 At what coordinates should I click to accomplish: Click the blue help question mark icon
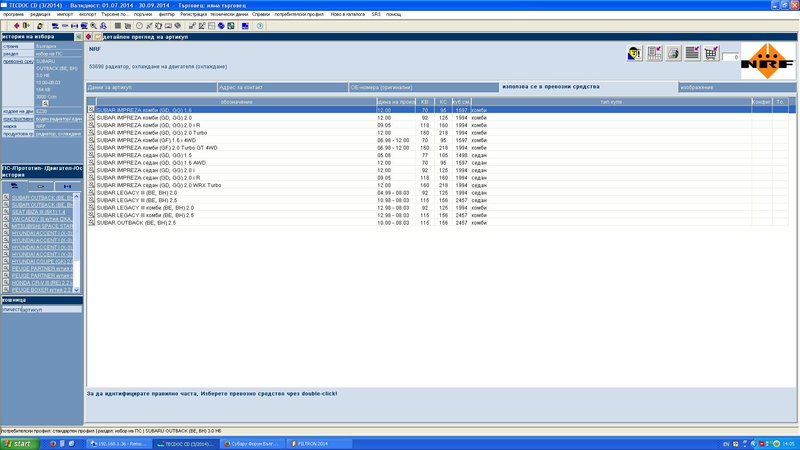click(260, 26)
